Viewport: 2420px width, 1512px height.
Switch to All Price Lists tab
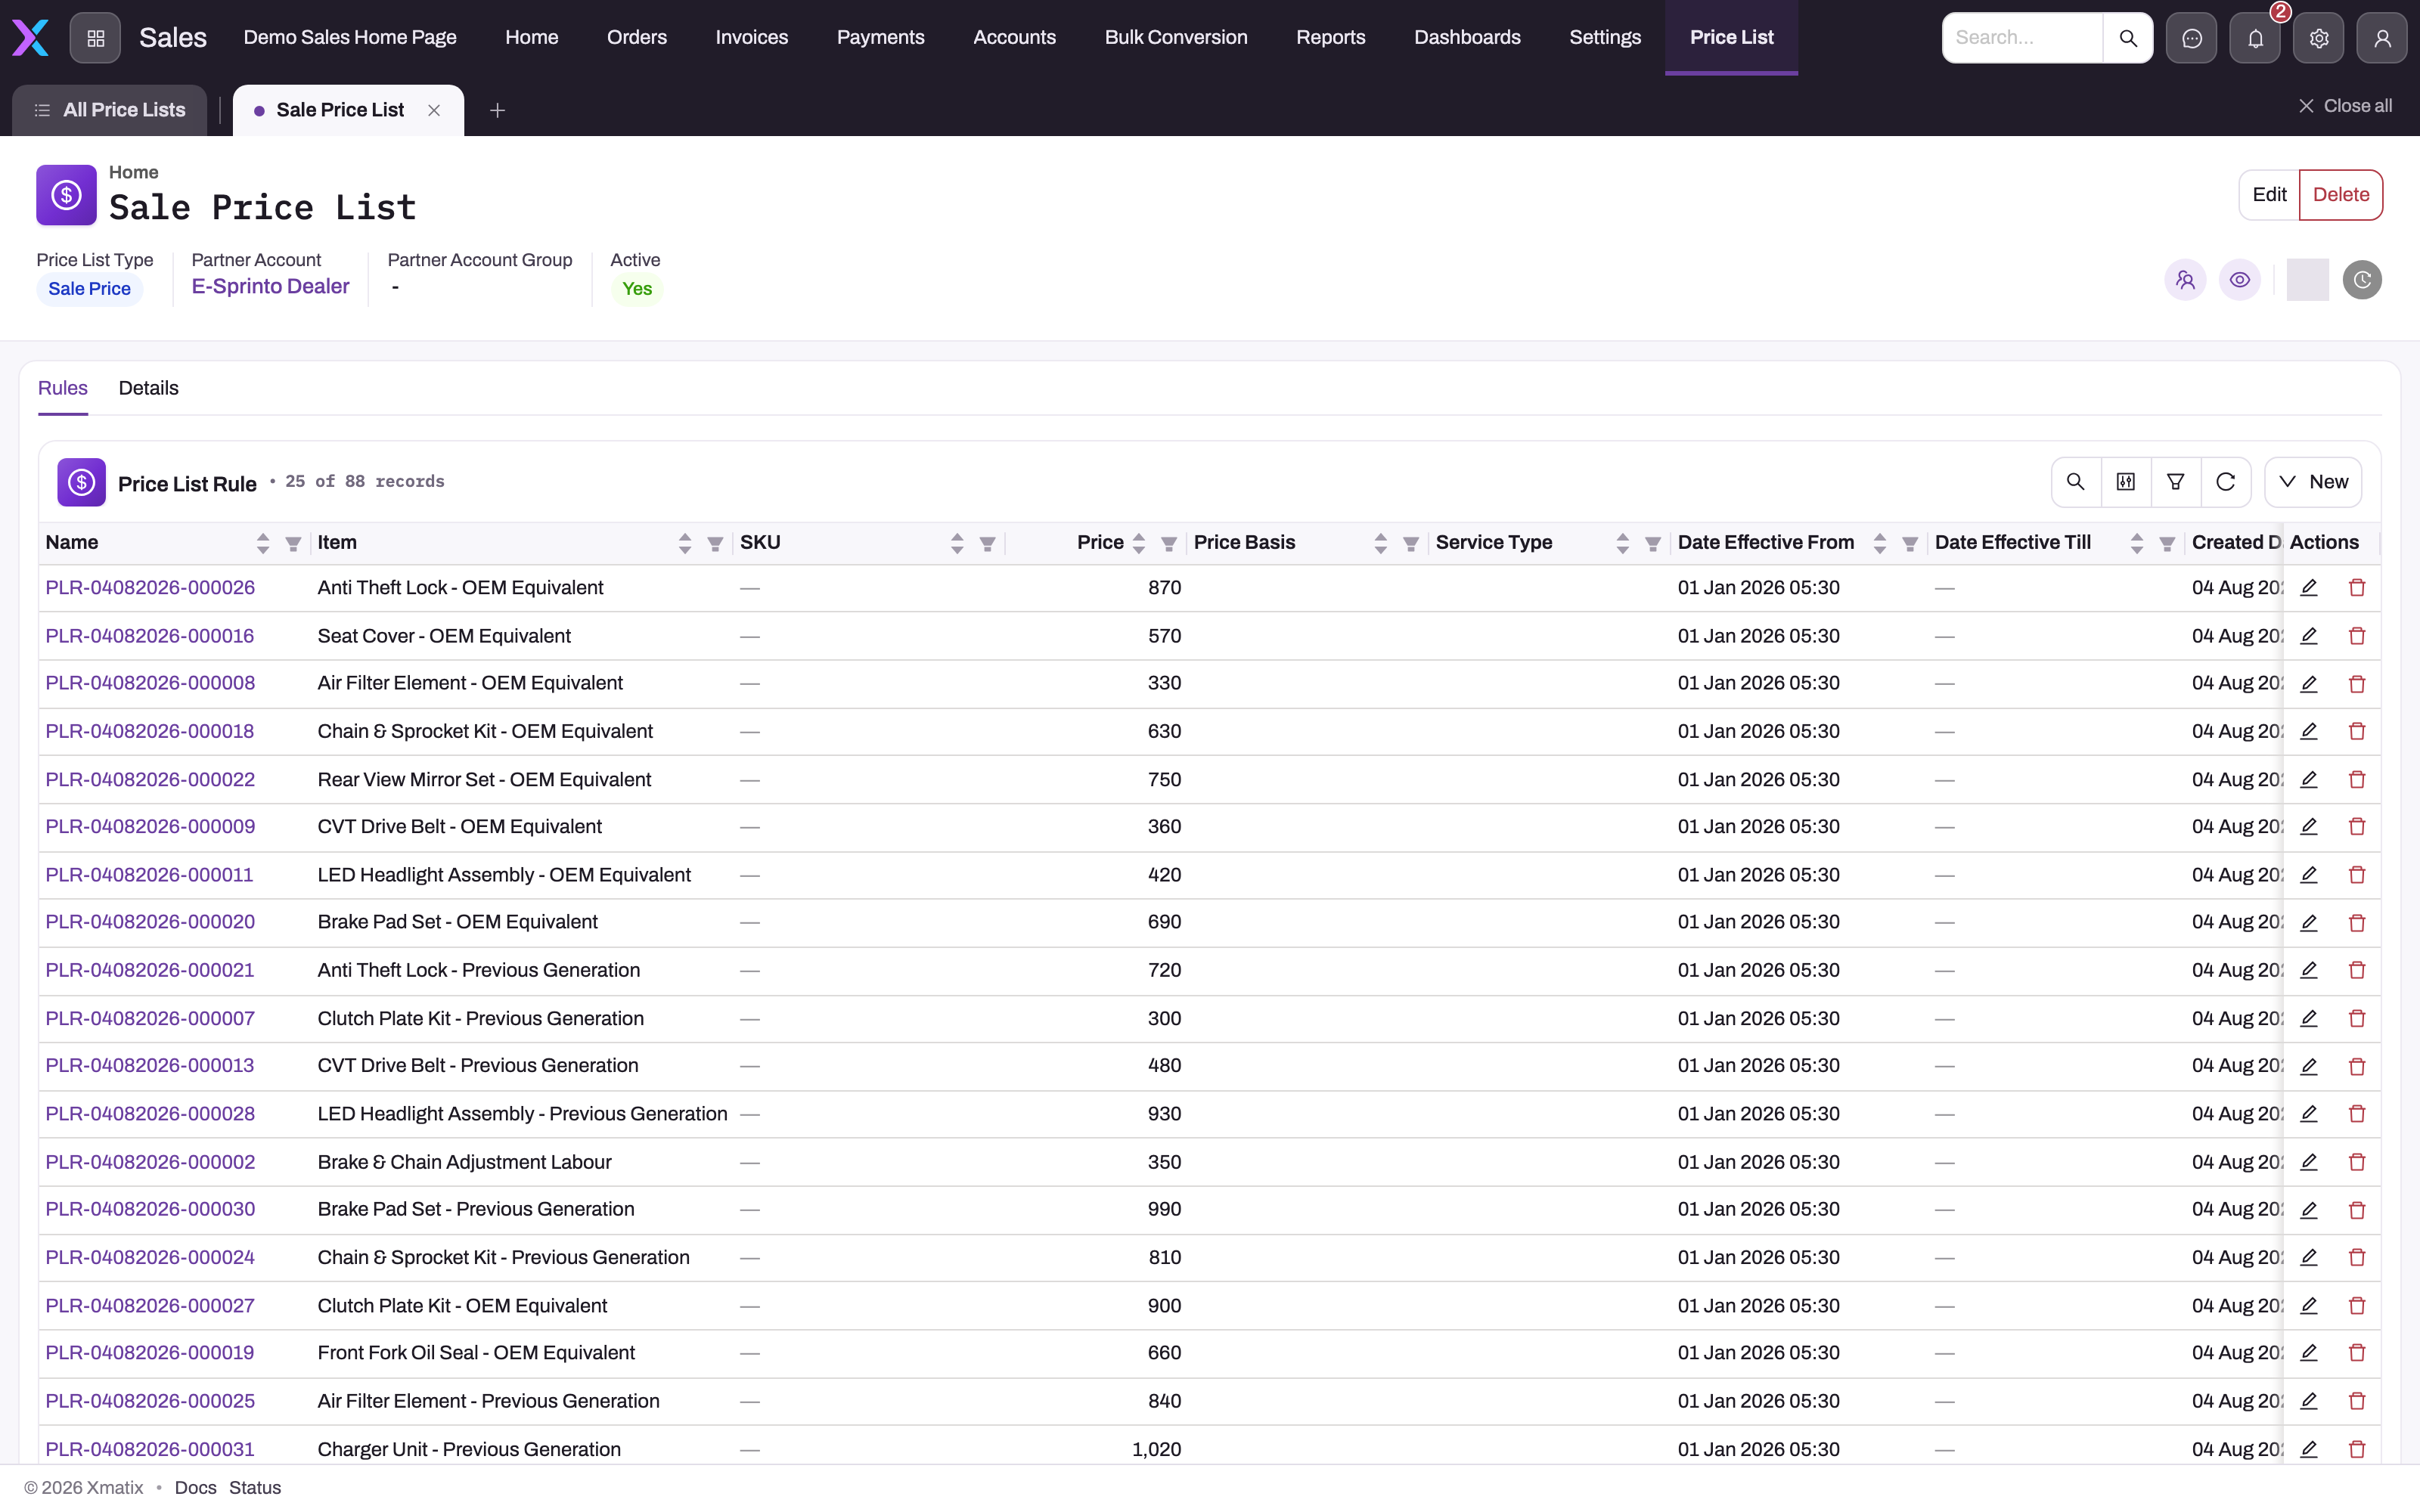[x=110, y=110]
